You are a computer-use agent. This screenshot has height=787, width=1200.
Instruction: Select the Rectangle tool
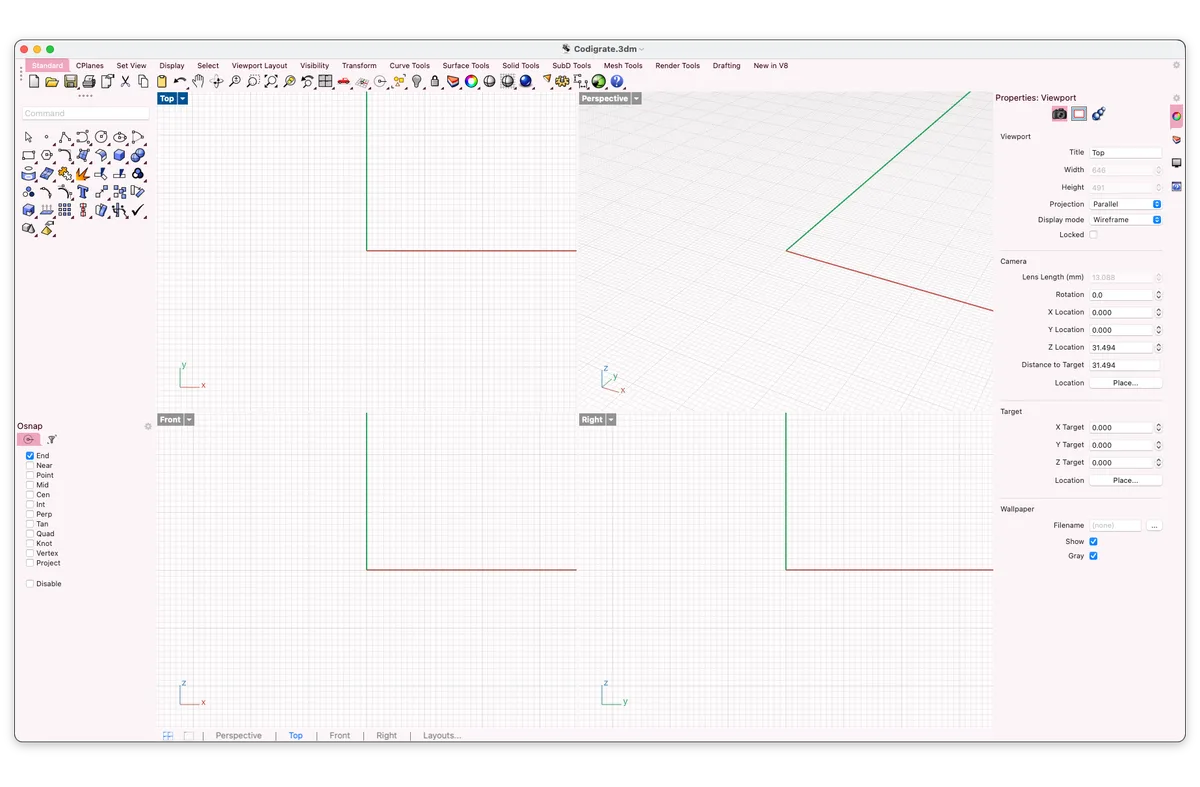pos(29,155)
